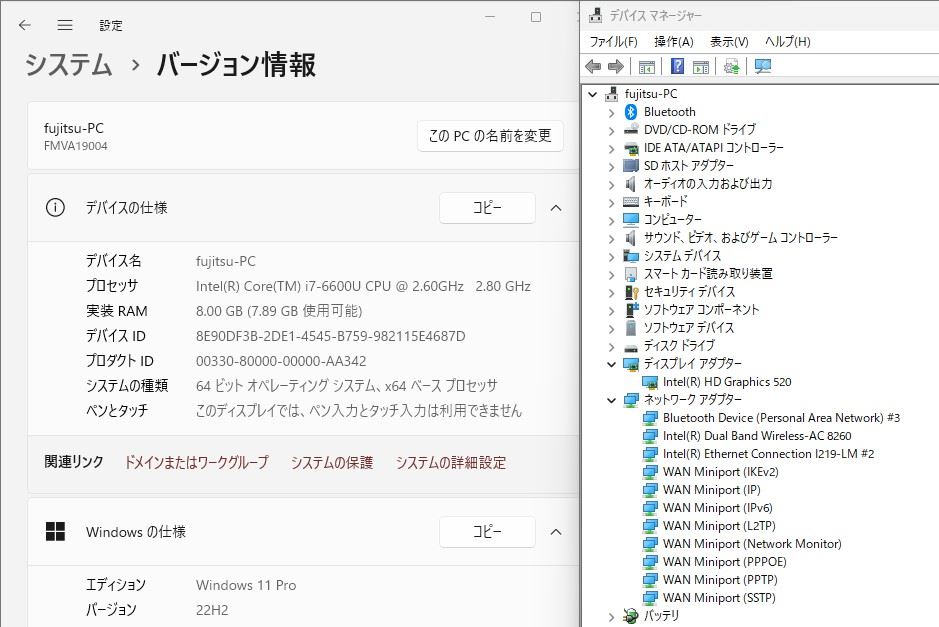Click the オーディオの入力および出力 speaker icon

tap(631, 184)
